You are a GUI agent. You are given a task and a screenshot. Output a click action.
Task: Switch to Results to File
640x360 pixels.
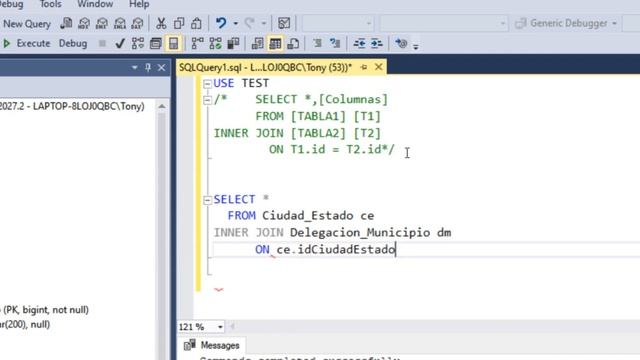coord(293,43)
